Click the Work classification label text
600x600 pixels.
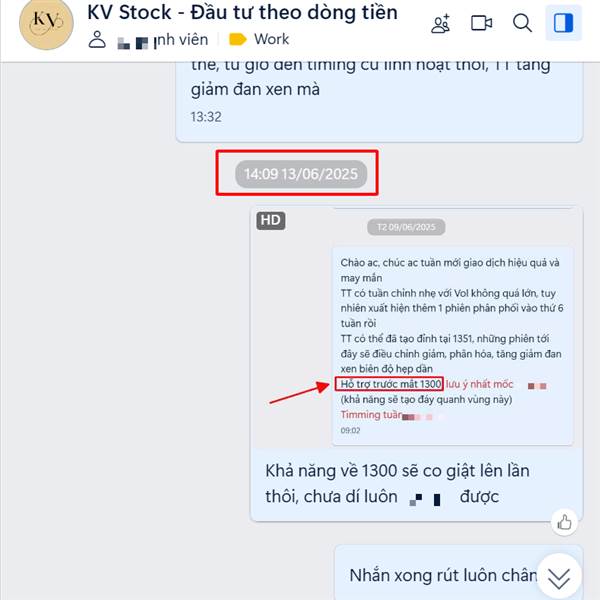tap(272, 39)
